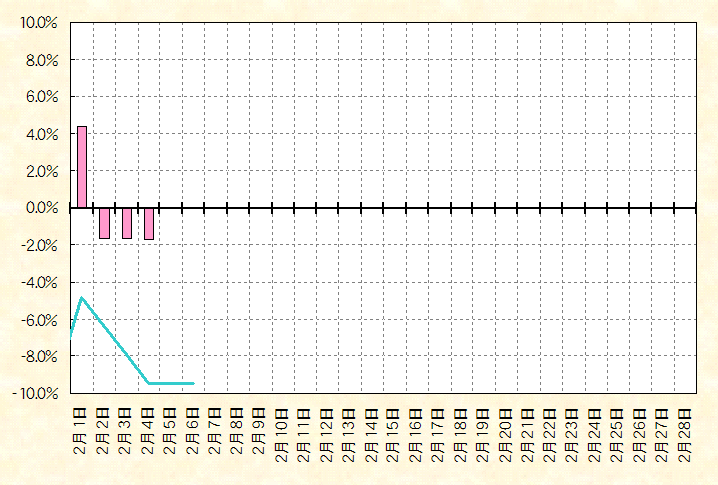Select the 4.0% vertical axis label
This screenshot has height=485, width=718.
(41, 134)
